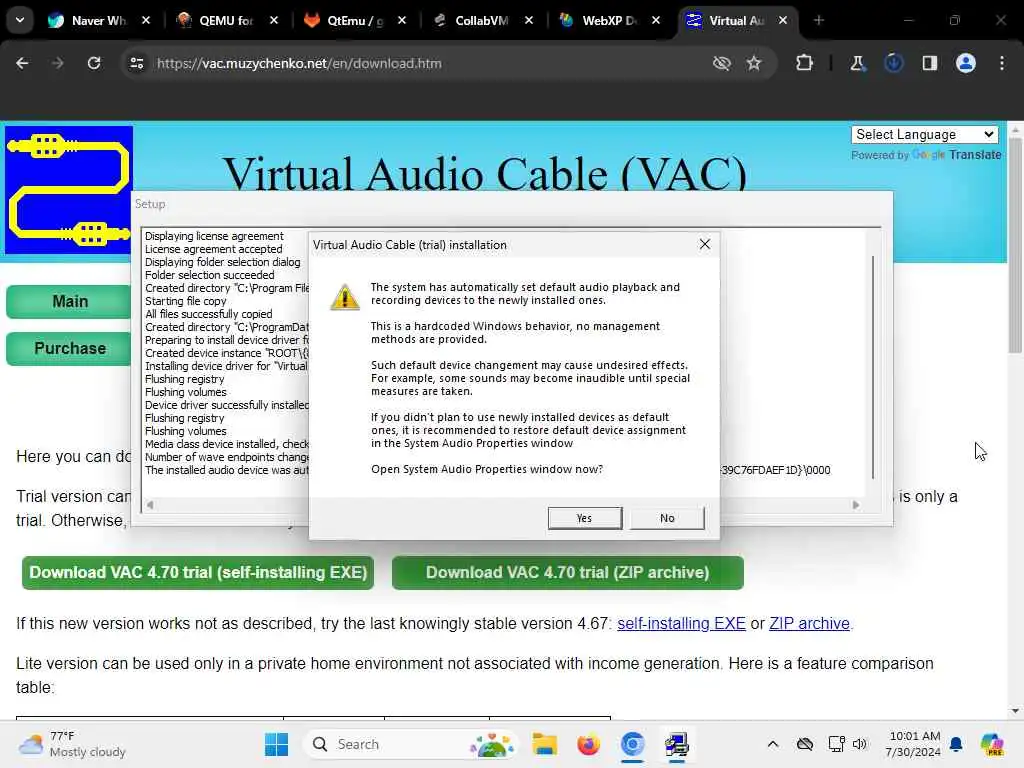Open Copilot preview icon in taskbar

991,744
